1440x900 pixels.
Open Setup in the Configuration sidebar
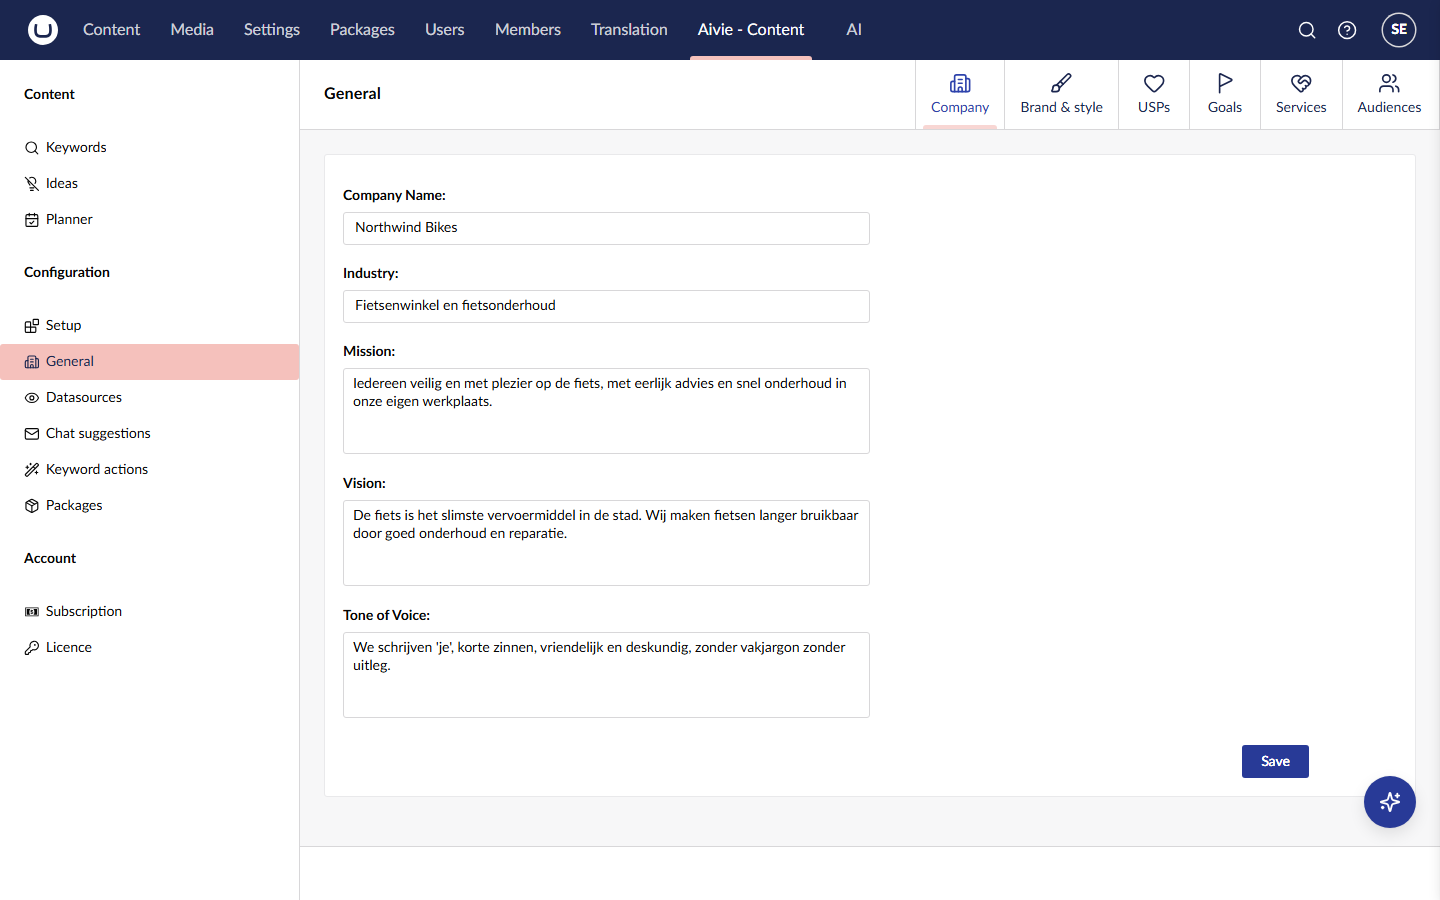click(x=150, y=326)
